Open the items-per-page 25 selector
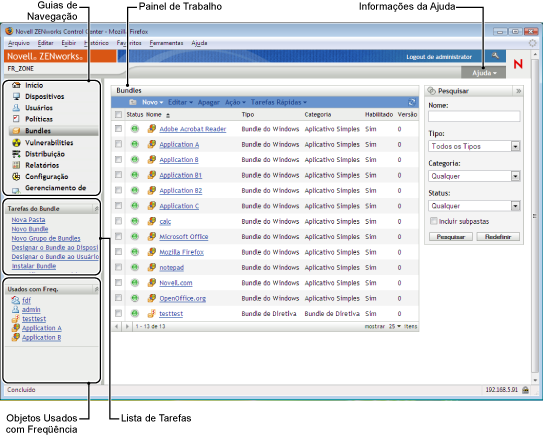Viewport: 543px width, 436px height. [x=394, y=326]
